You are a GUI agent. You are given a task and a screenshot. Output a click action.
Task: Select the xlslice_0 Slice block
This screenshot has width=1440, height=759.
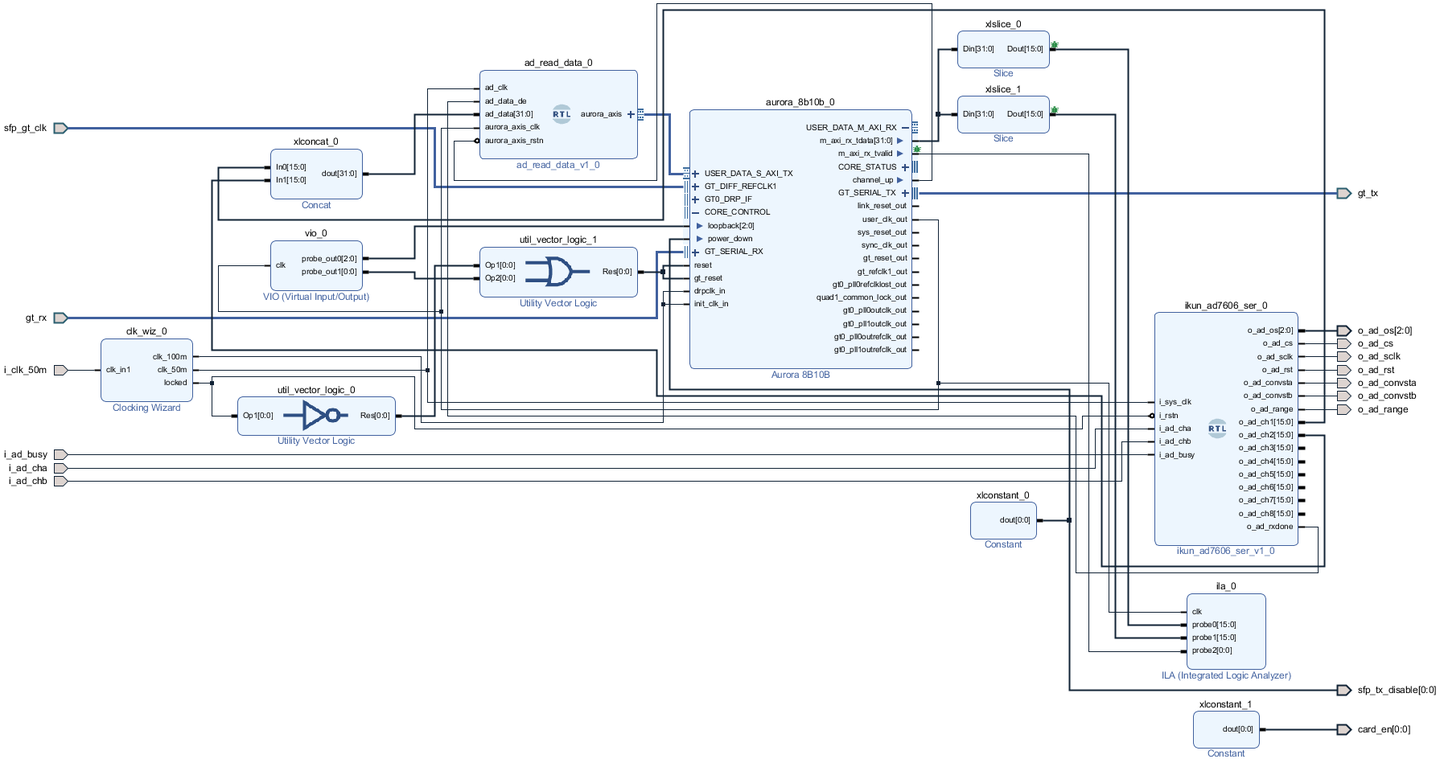pos(1003,49)
